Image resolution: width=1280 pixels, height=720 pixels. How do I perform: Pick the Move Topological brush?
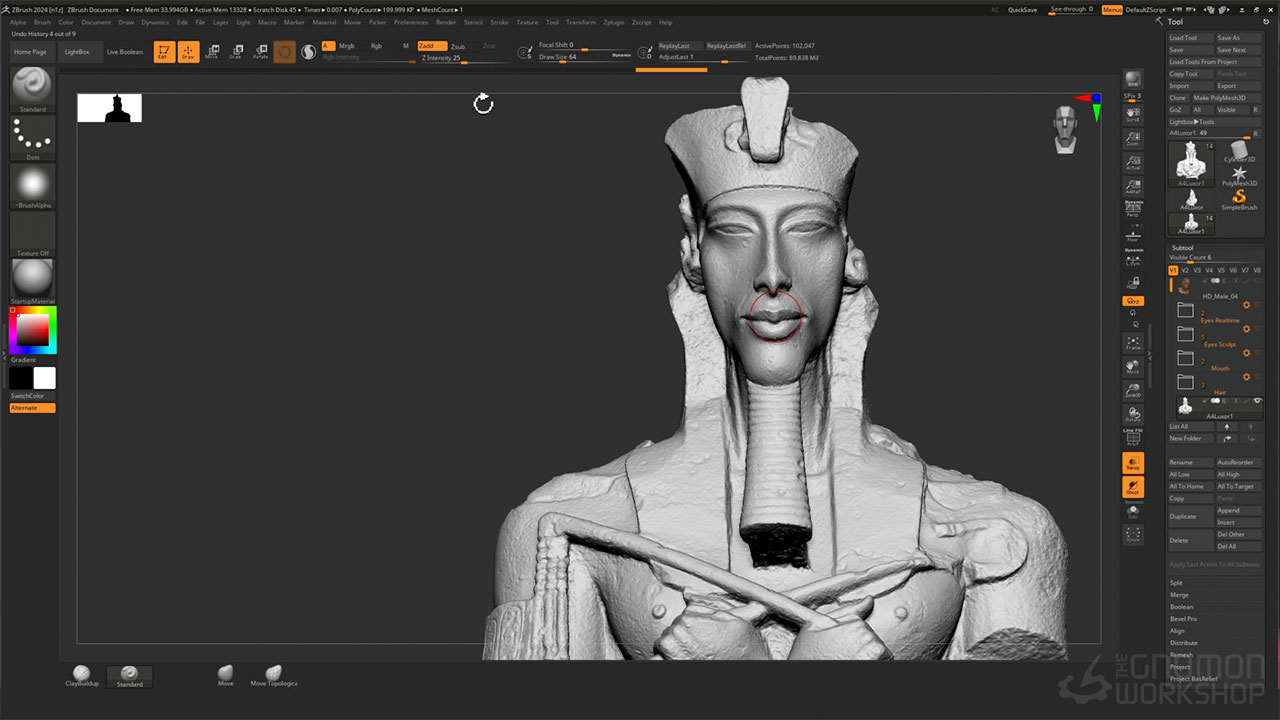(x=273, y=675)
